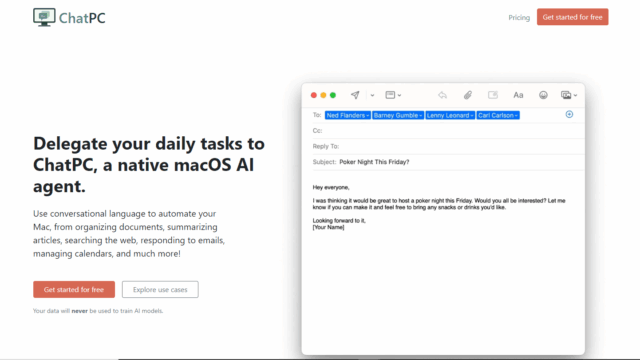Click the include attachments window icon
Screen dimensions: 640x360
tap(493, 95)
